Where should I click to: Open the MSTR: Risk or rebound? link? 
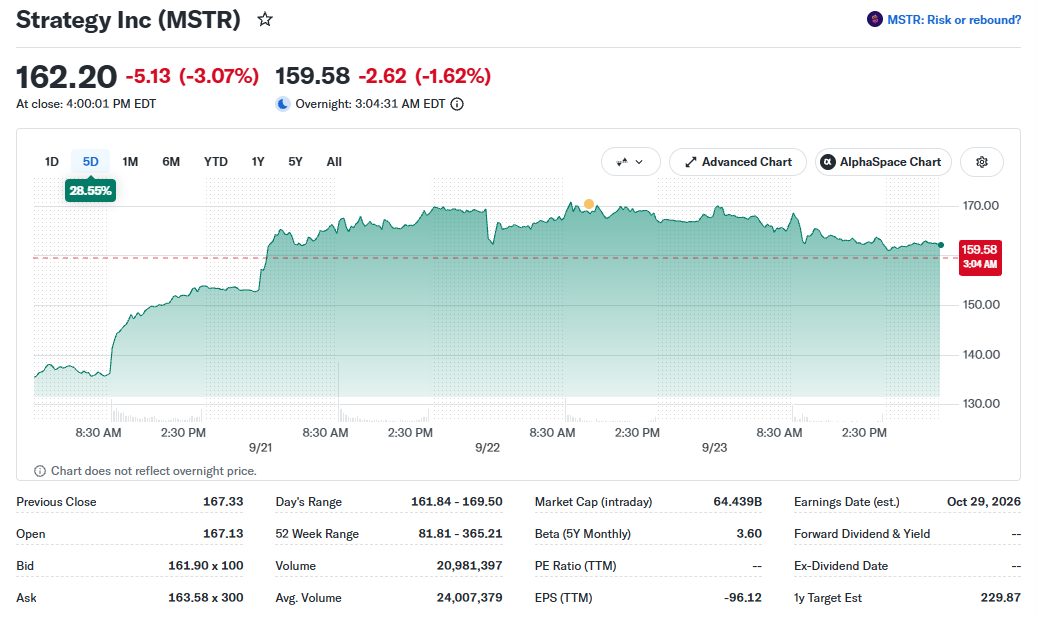[954, 20]
